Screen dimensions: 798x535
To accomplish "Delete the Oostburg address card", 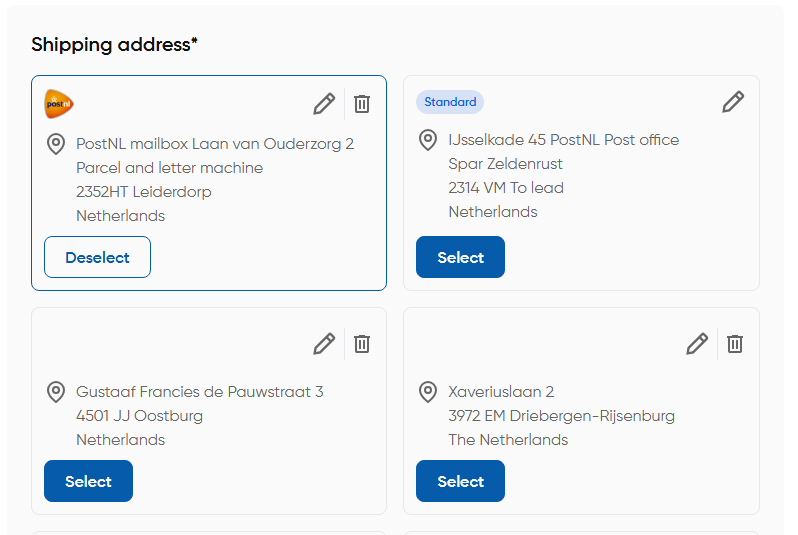I will tap(362, 344).
